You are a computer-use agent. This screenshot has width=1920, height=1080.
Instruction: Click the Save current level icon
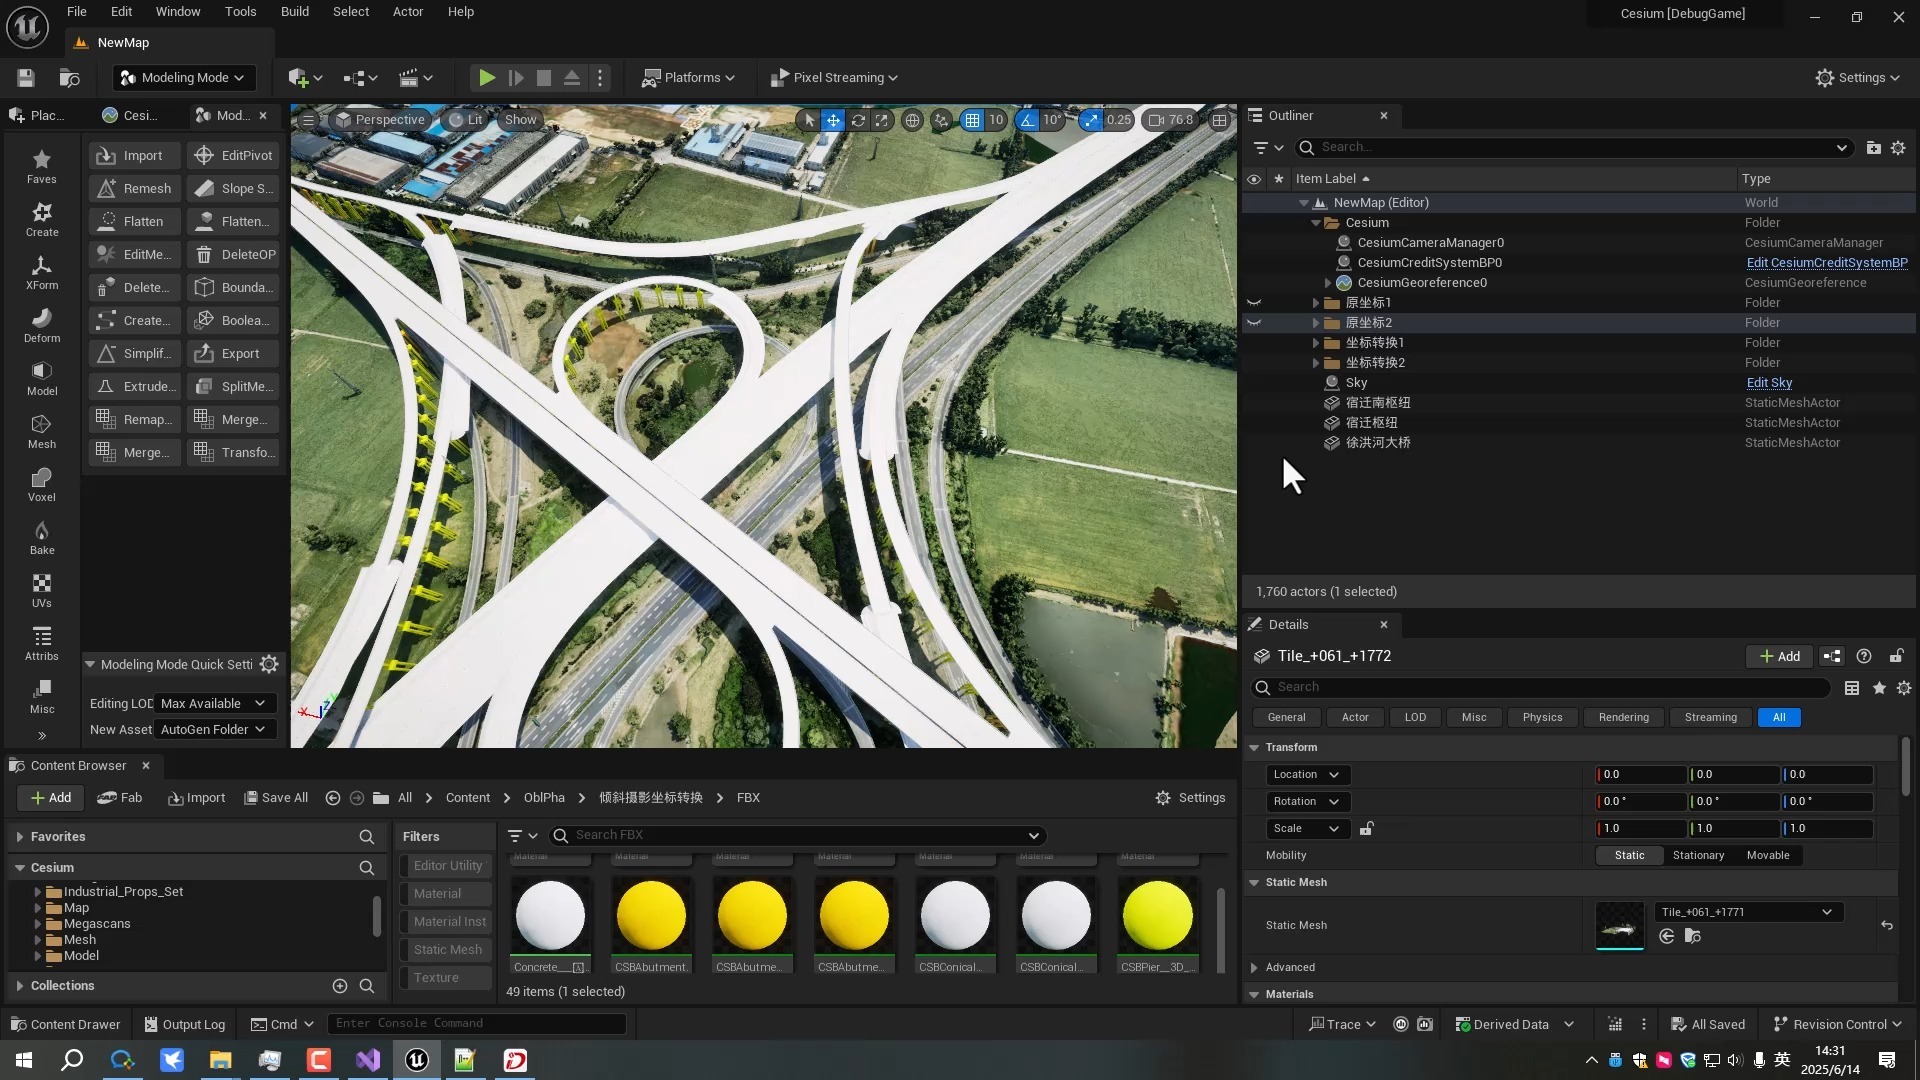coord(26,78)
